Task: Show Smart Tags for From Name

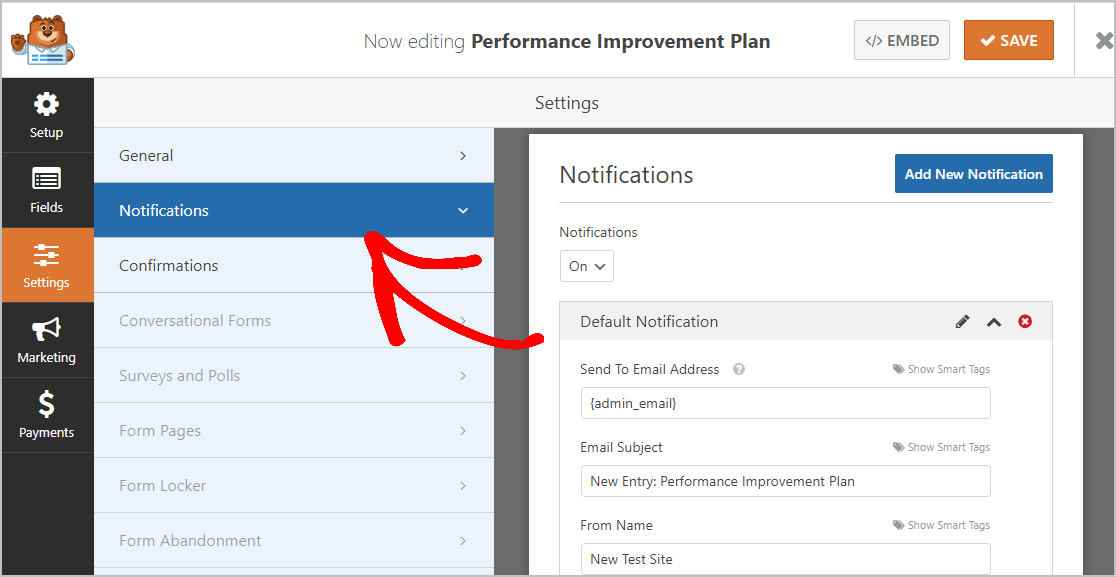Action: pos(941,525)
